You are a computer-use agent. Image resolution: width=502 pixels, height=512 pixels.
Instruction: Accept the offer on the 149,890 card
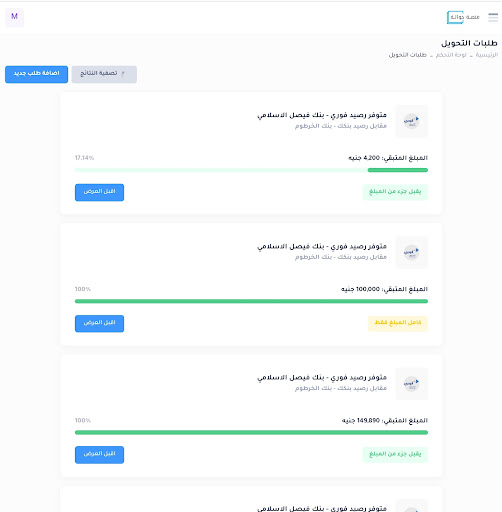click(x=99, y=455)
